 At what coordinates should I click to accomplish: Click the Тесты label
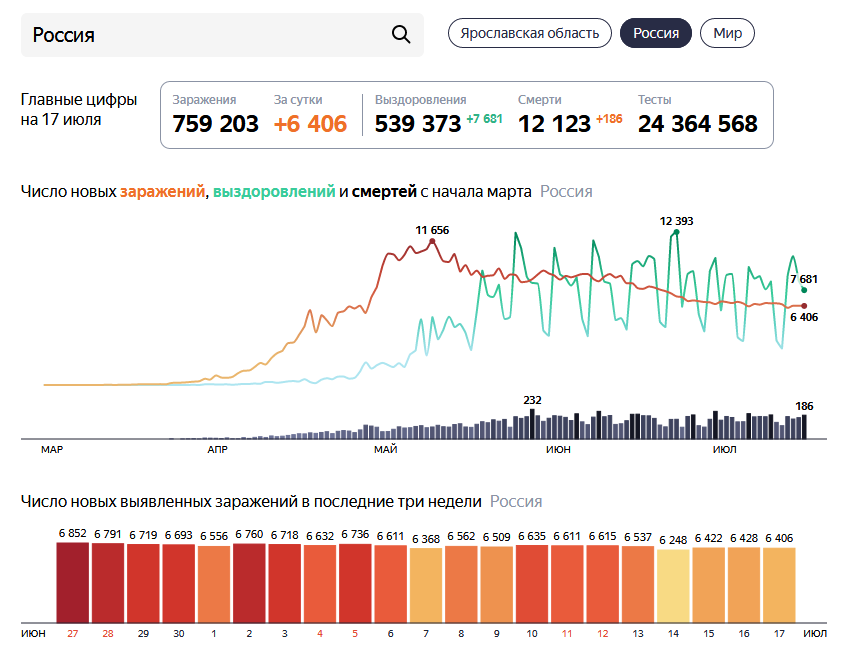[654, 100]
